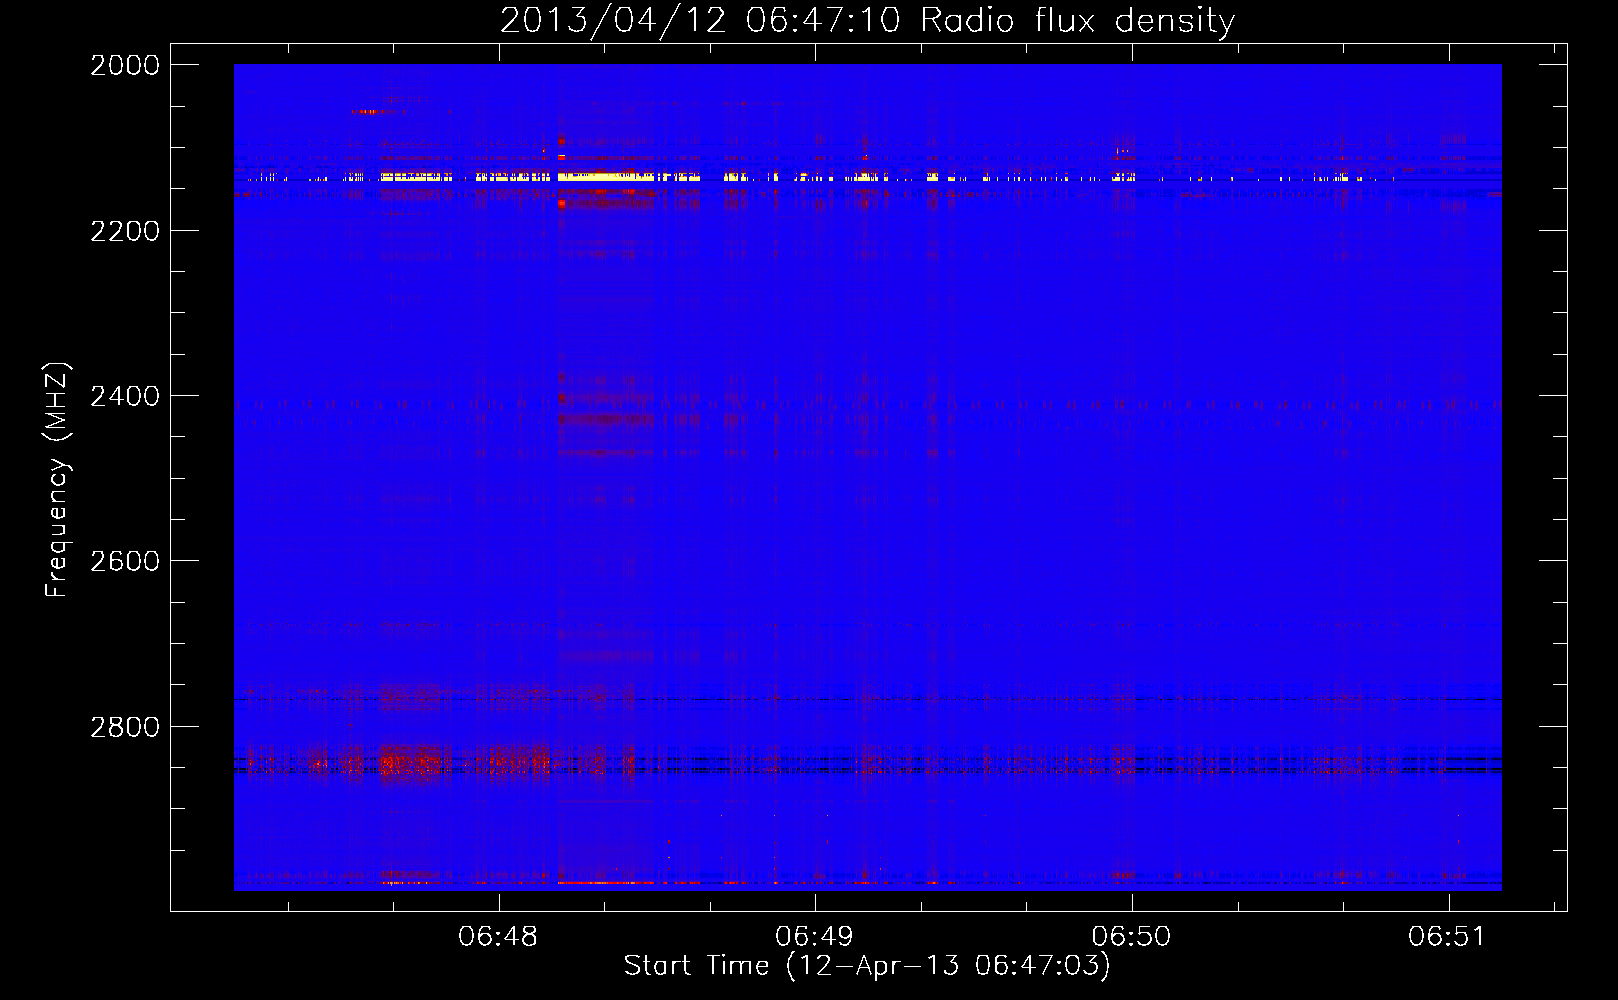
Task: Click the 2600 frequency tick label
Action: tap(125, 561)
